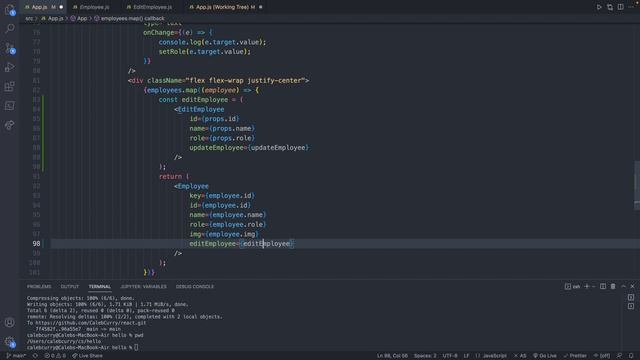Click the main branch indicator in status bar

pyautogui.click(x=16, y=356)
